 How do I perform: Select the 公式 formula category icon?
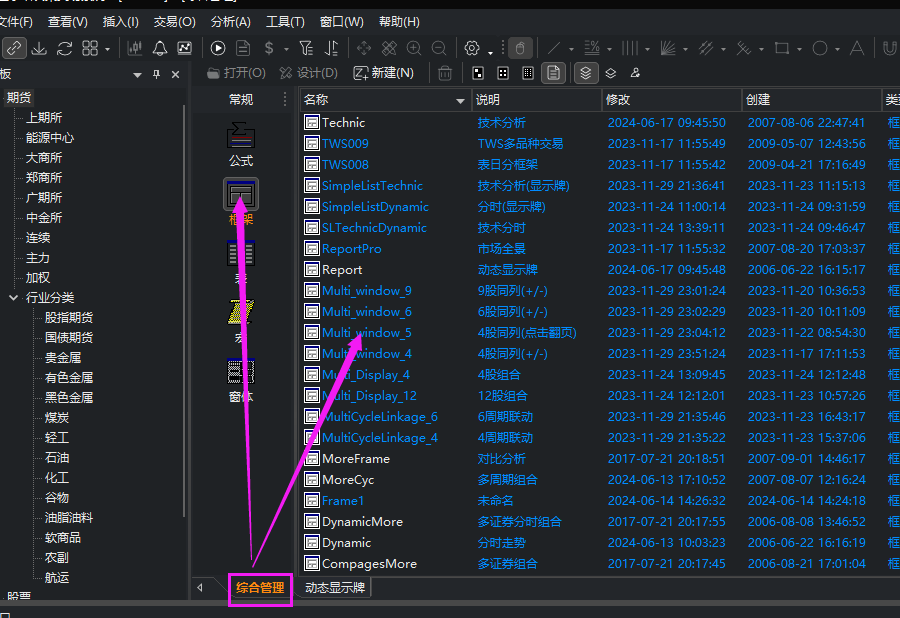coord(240,144)
